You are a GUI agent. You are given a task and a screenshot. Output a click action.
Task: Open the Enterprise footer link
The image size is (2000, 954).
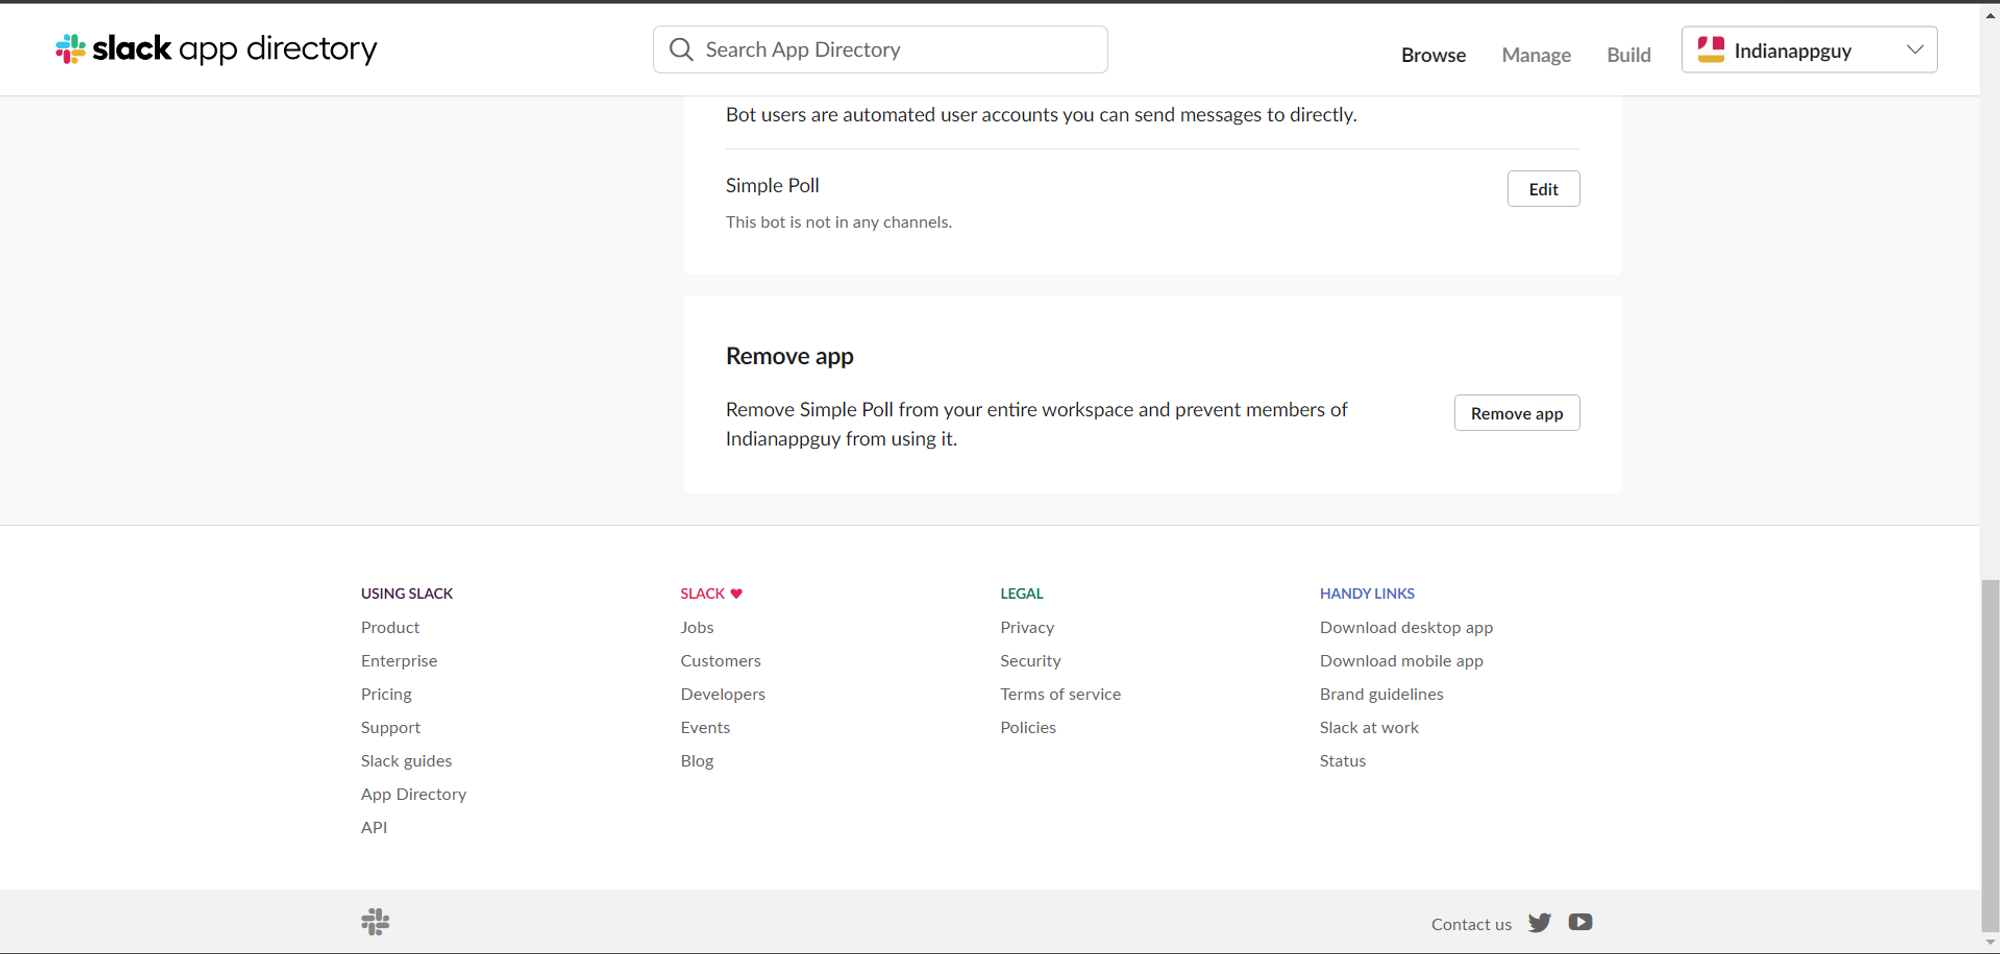point(399,661)
